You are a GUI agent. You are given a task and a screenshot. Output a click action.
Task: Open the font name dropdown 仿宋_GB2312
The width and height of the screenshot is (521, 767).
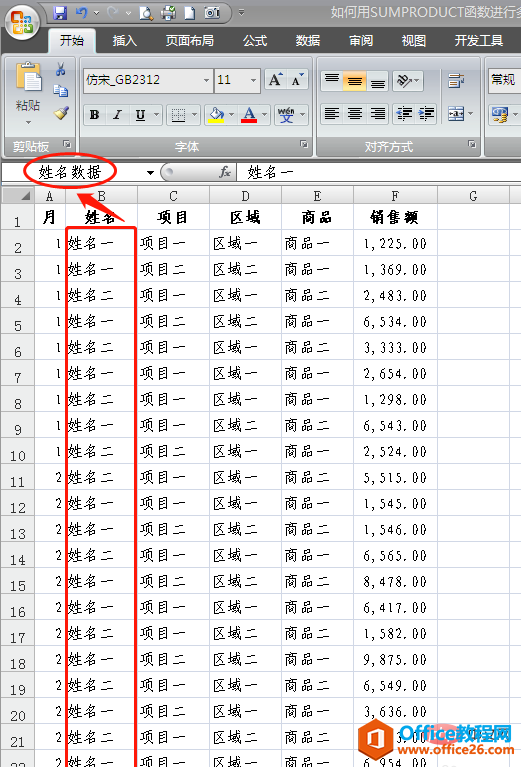click(206, 80)
